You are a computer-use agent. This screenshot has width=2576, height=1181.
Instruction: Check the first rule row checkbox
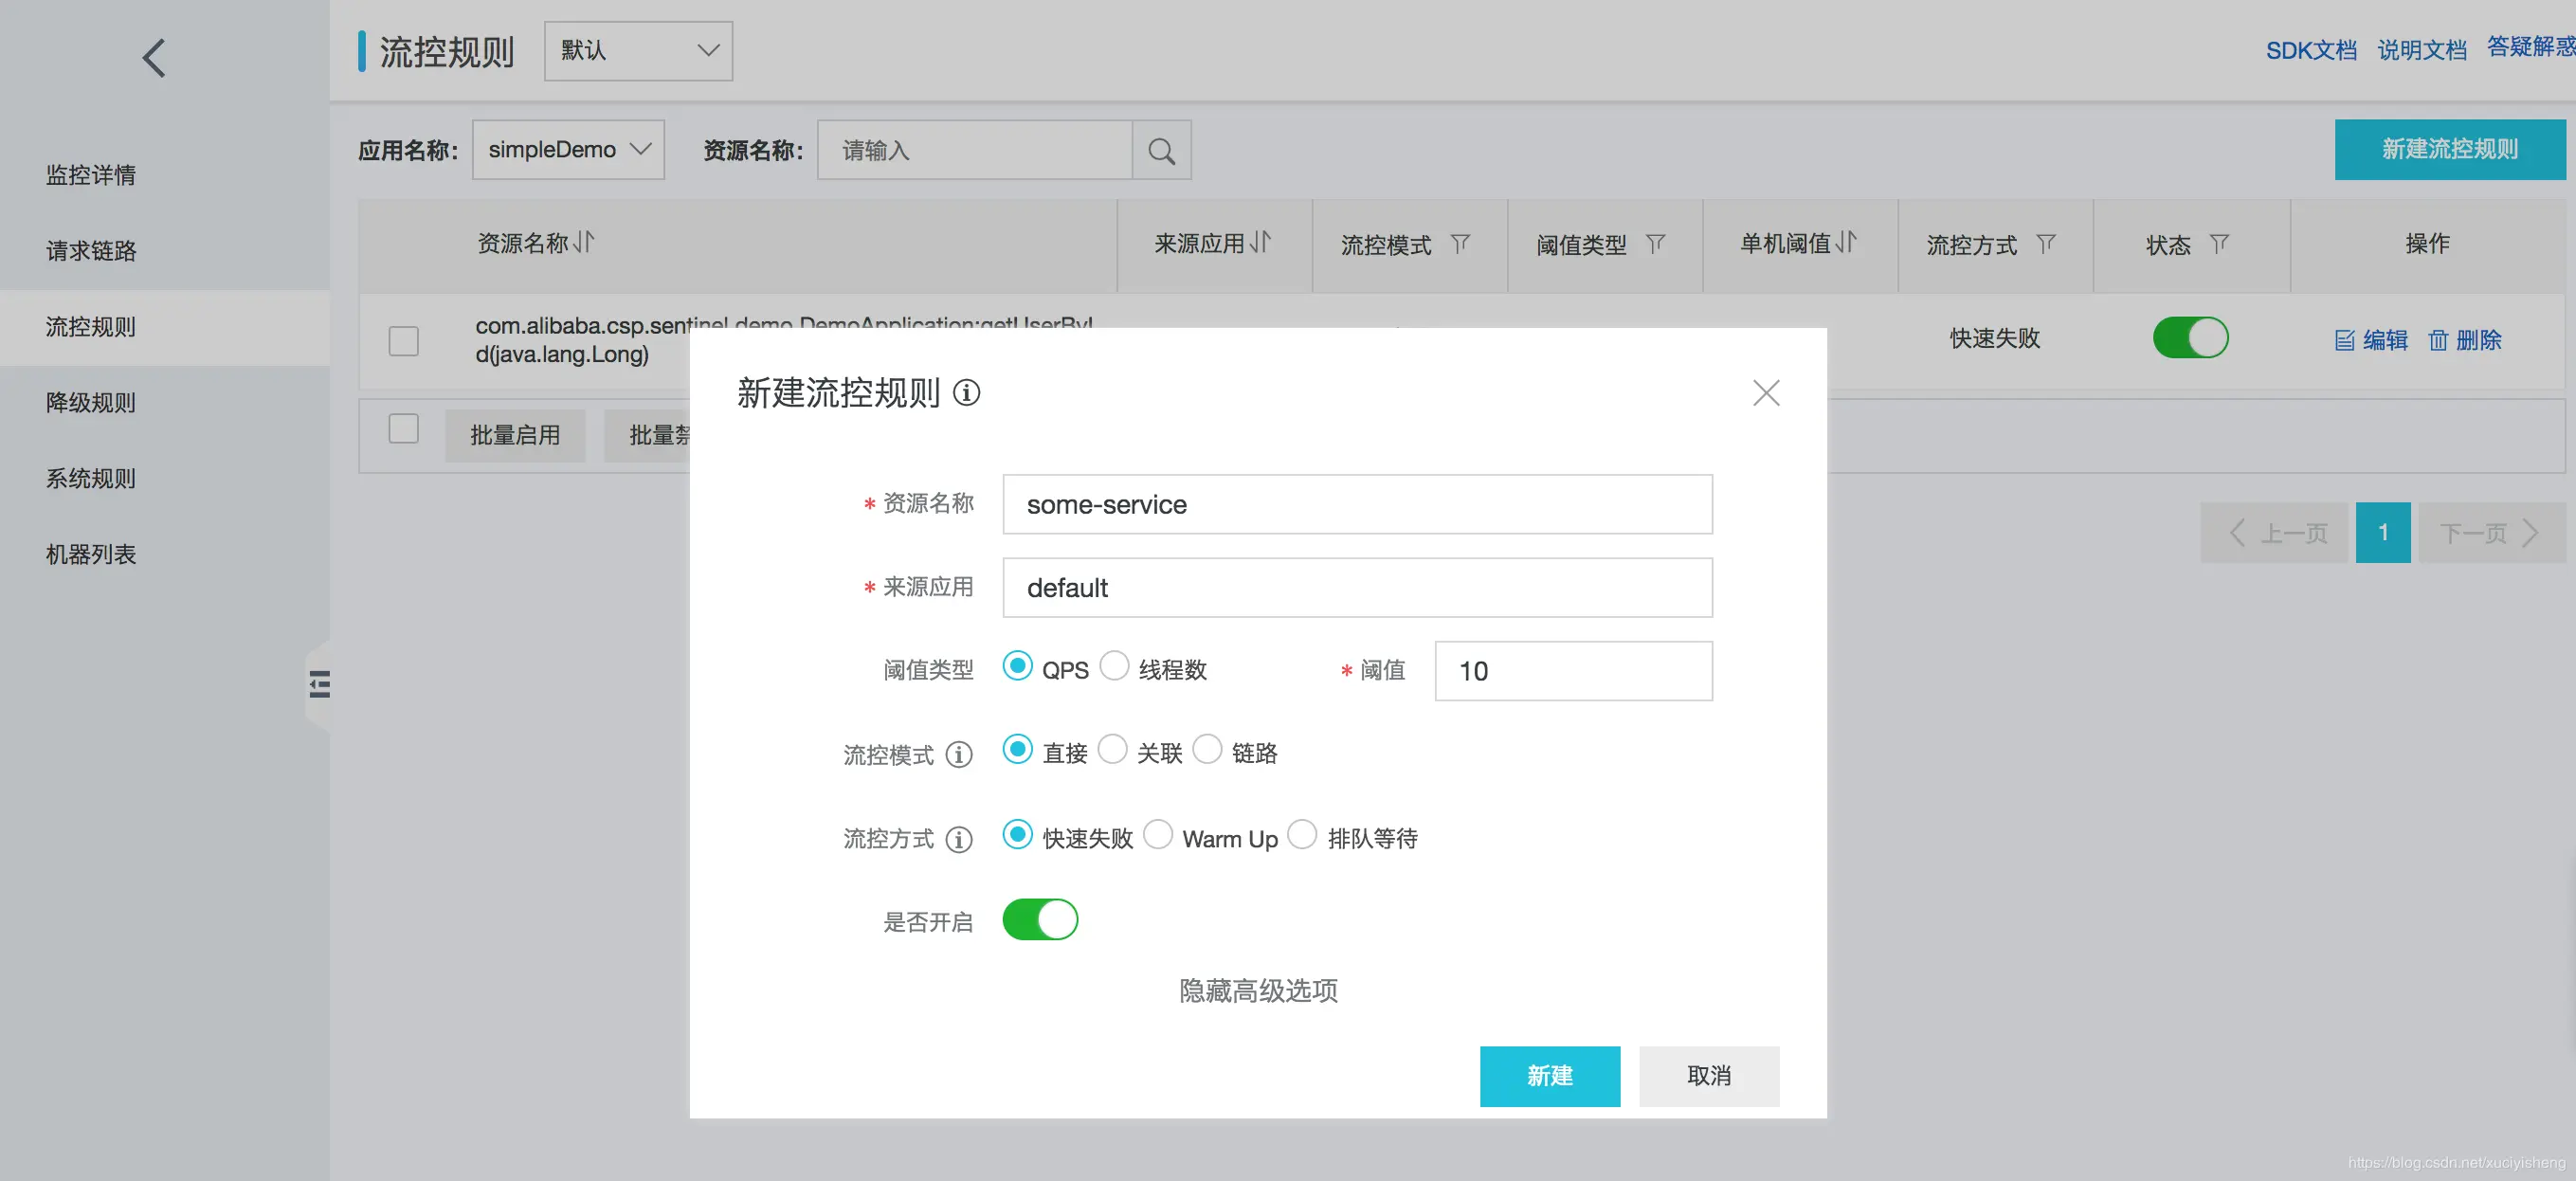[403, 341]
